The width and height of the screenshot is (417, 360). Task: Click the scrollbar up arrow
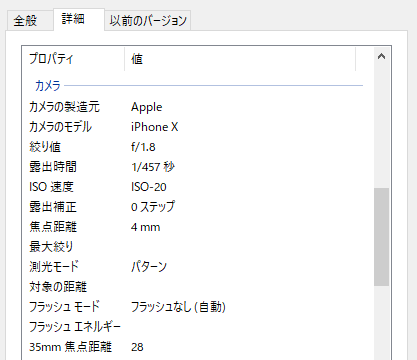(x=381, y=57)
